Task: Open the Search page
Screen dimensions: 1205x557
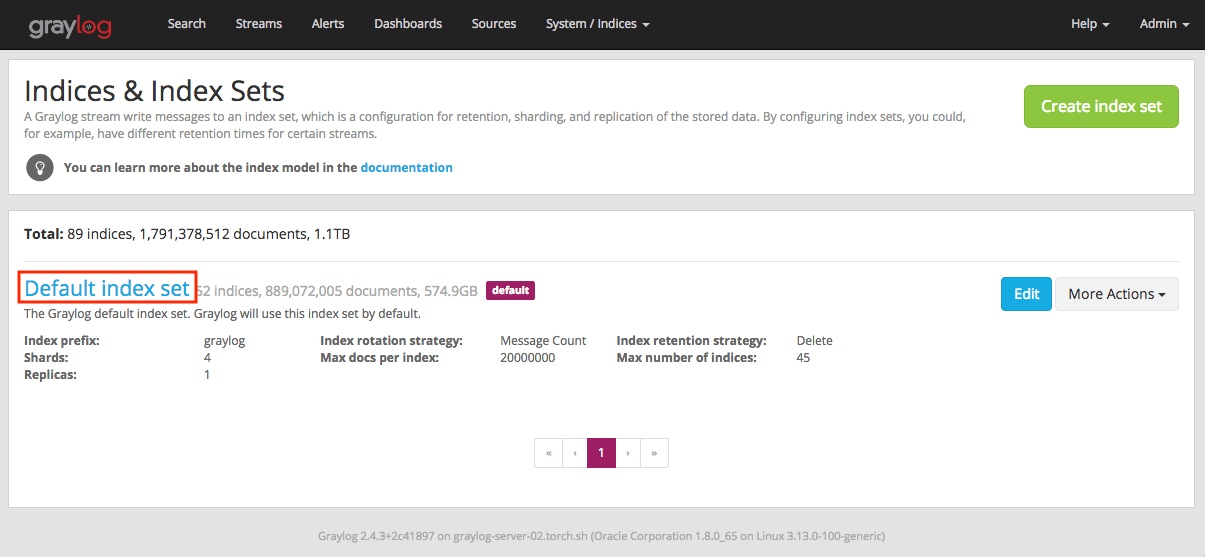Action: pos(186,24)
